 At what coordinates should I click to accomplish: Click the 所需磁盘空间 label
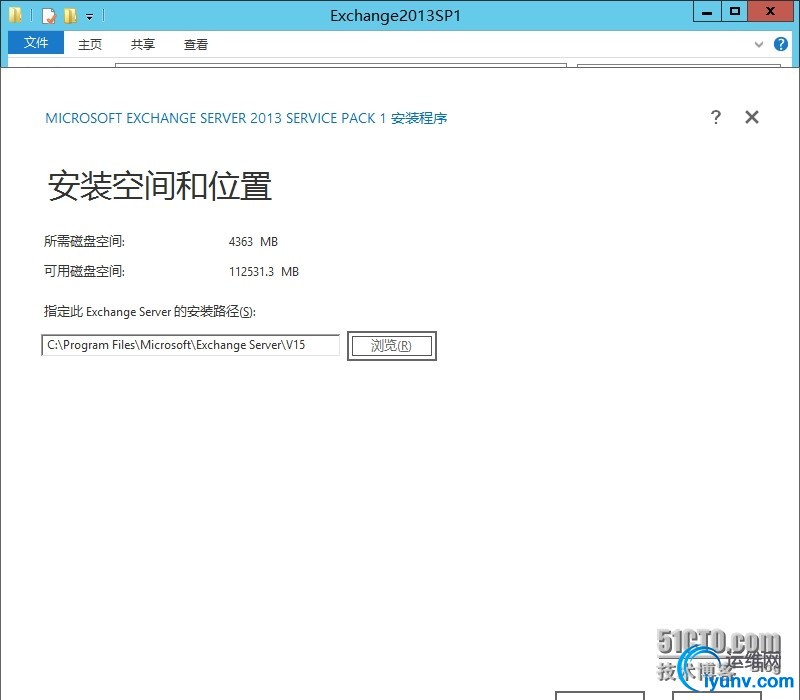click(84, 241)
